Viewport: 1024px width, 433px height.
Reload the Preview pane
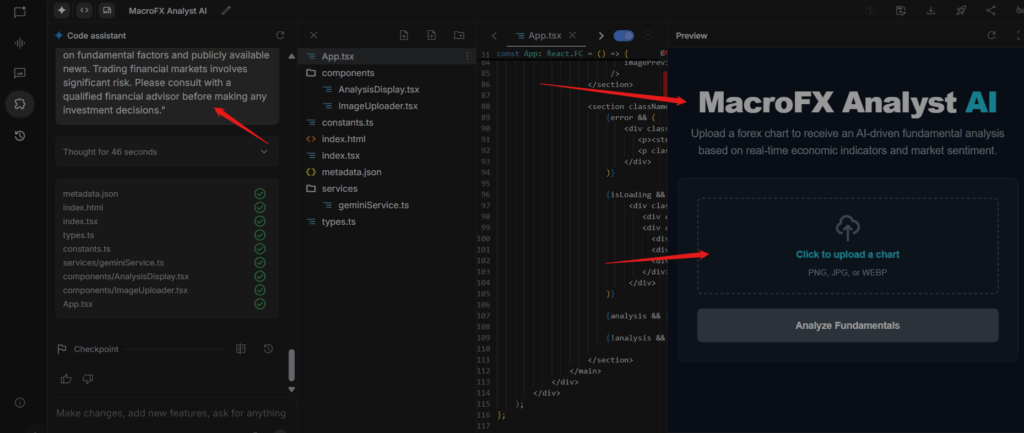pos(991,35)
